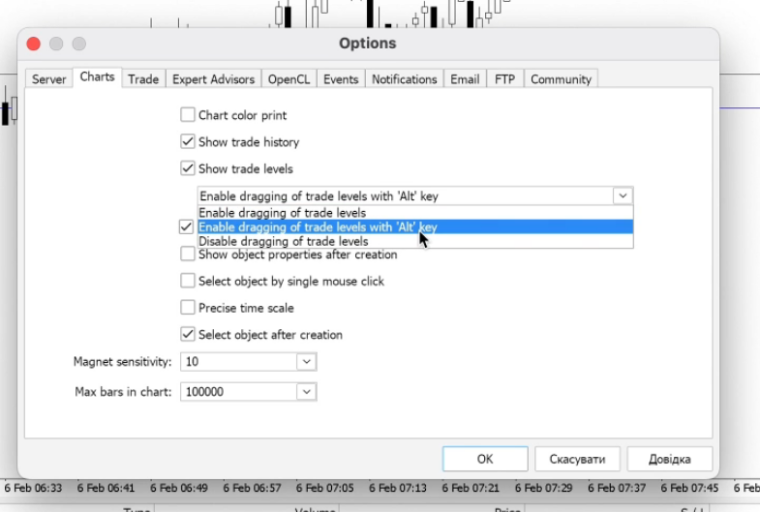Choose 'Enable dragging of trade levels' option
Image resolution: width=760 pixels, height=512 pixels.
click(415, 212)
